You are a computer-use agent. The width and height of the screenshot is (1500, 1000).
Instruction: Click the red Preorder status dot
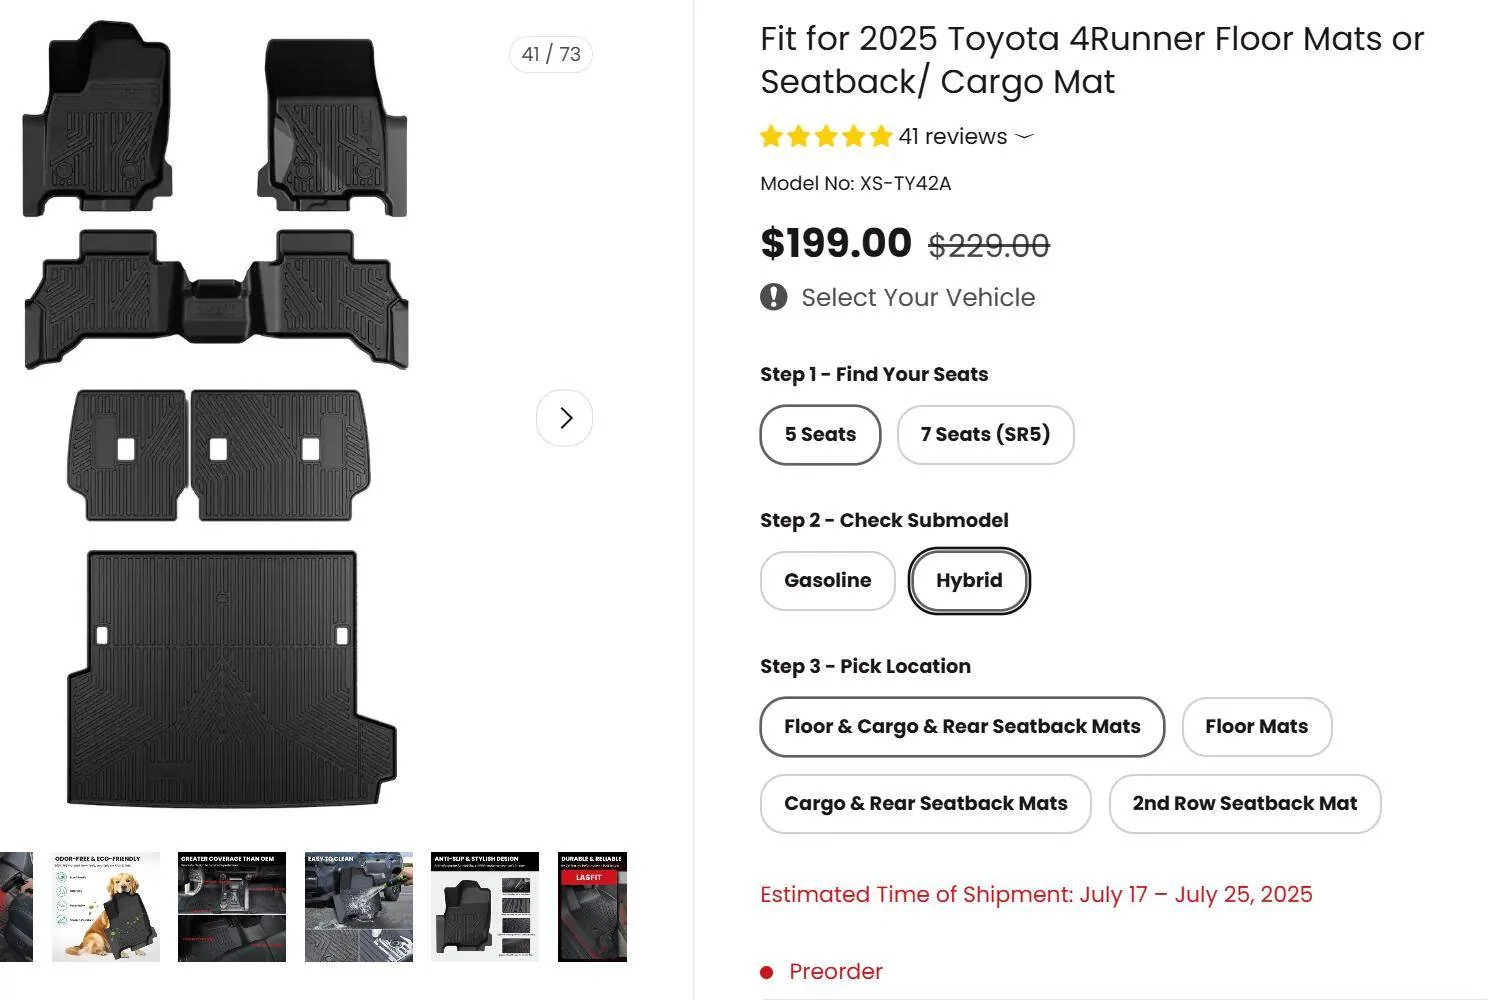coord(766,971)
